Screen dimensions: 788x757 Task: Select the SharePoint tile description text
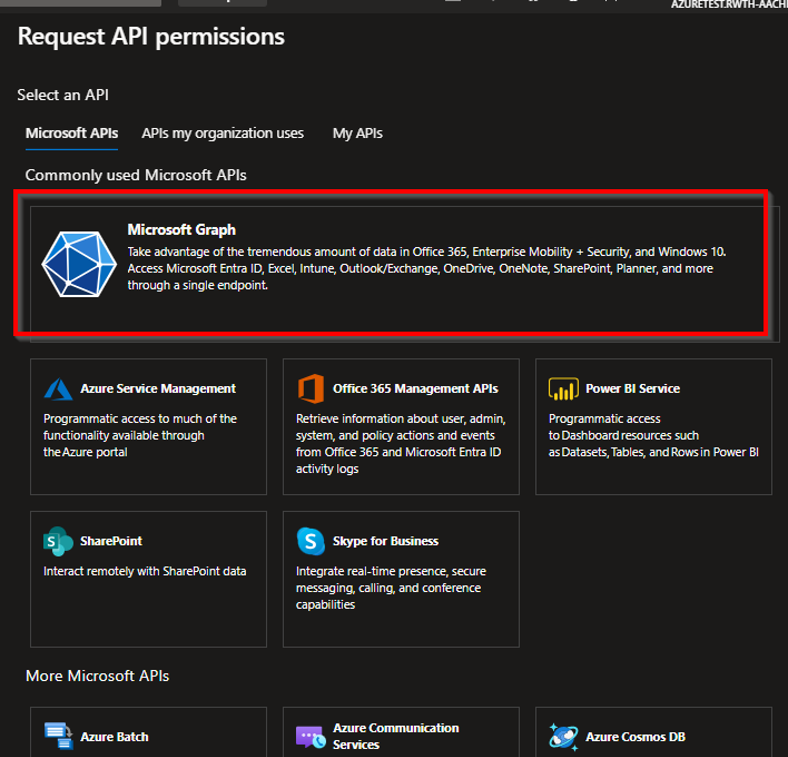(144, 571)
